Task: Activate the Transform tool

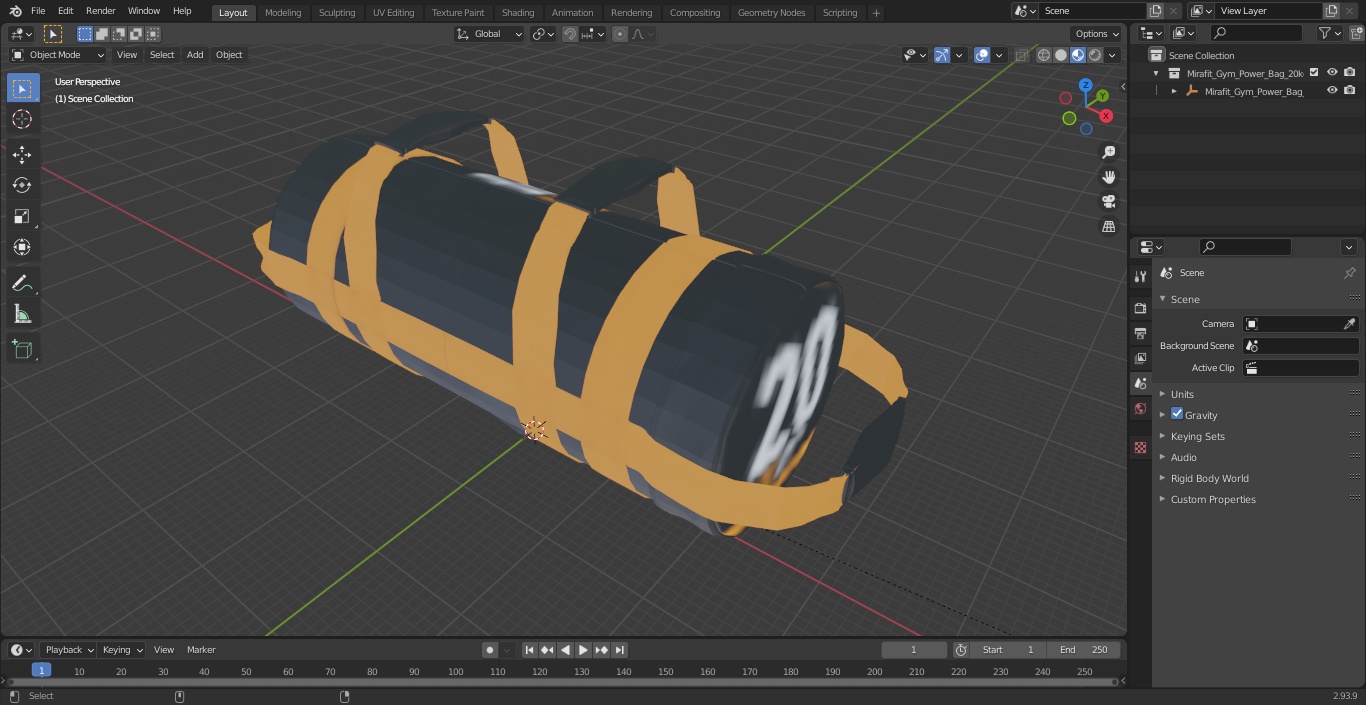Action: click(x=22, y=247)
